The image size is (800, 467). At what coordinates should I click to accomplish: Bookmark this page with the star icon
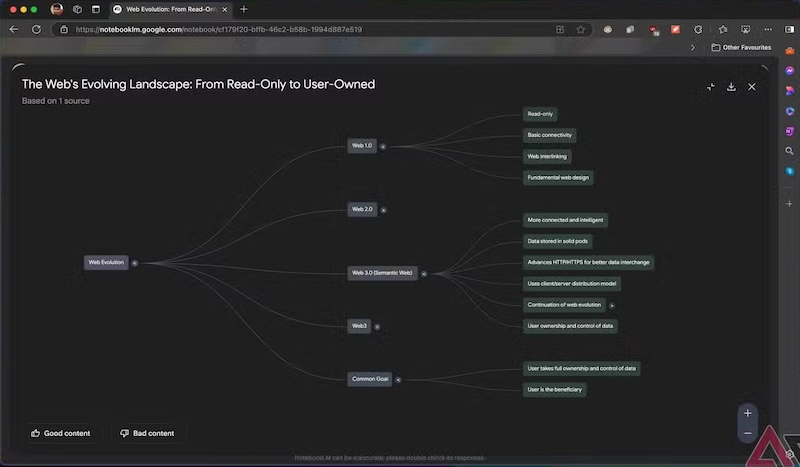(x=581, y=29)
